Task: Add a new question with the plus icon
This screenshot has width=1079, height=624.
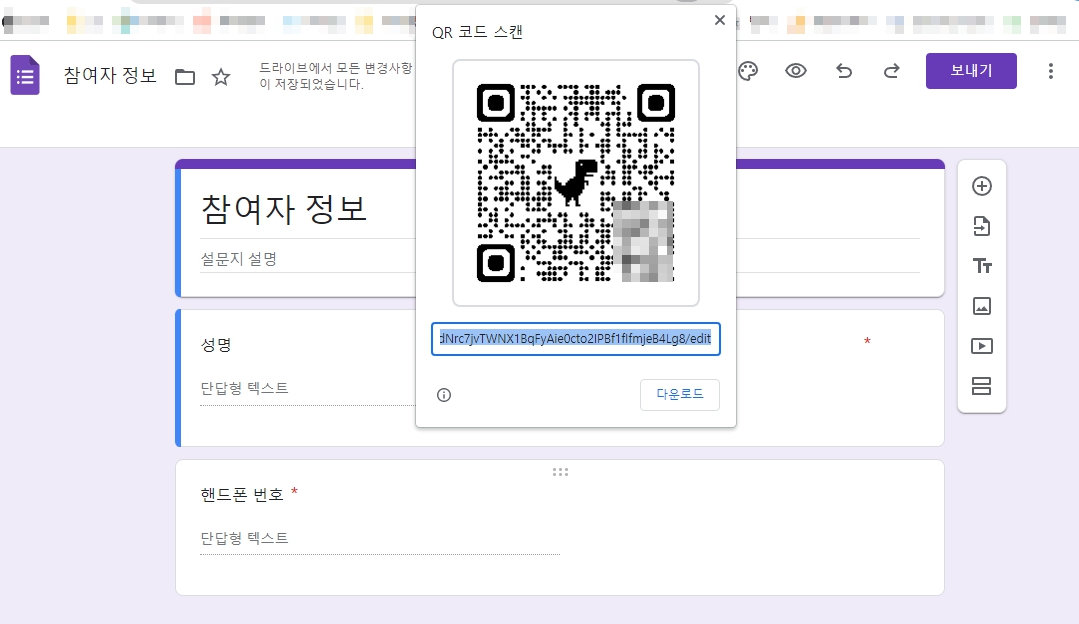Action: [981, 186]
